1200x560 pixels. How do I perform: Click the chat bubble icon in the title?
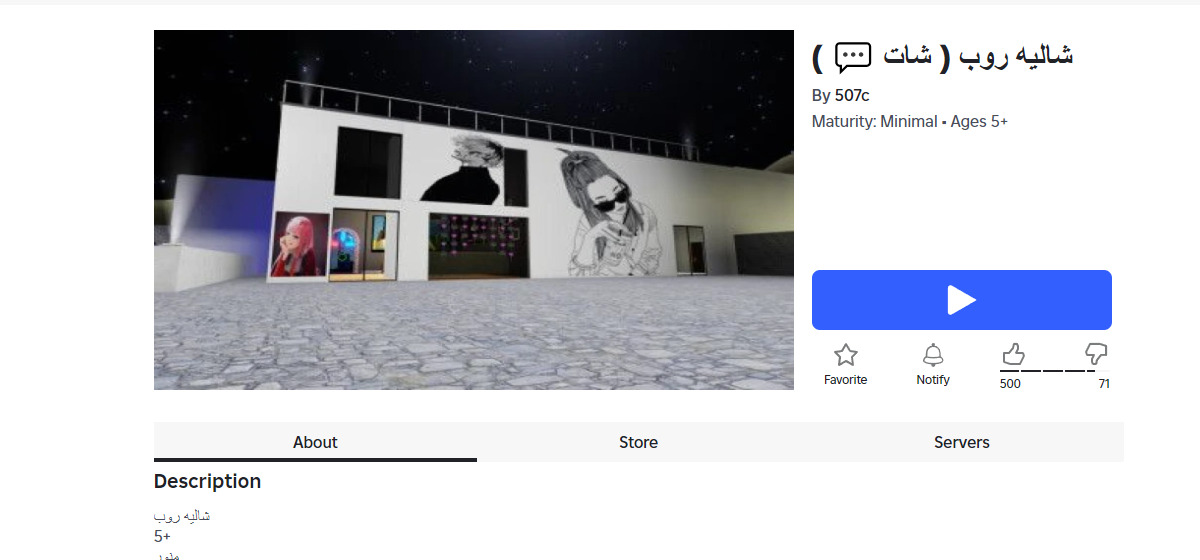[x=853, y=57]
